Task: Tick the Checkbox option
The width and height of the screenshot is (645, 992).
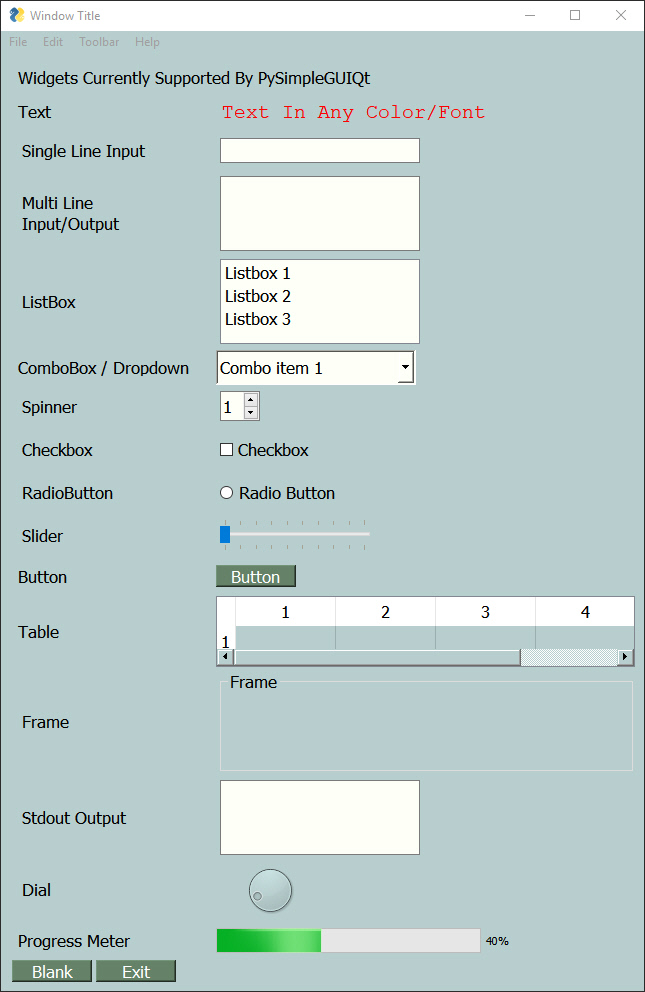Action: [226, 450]
